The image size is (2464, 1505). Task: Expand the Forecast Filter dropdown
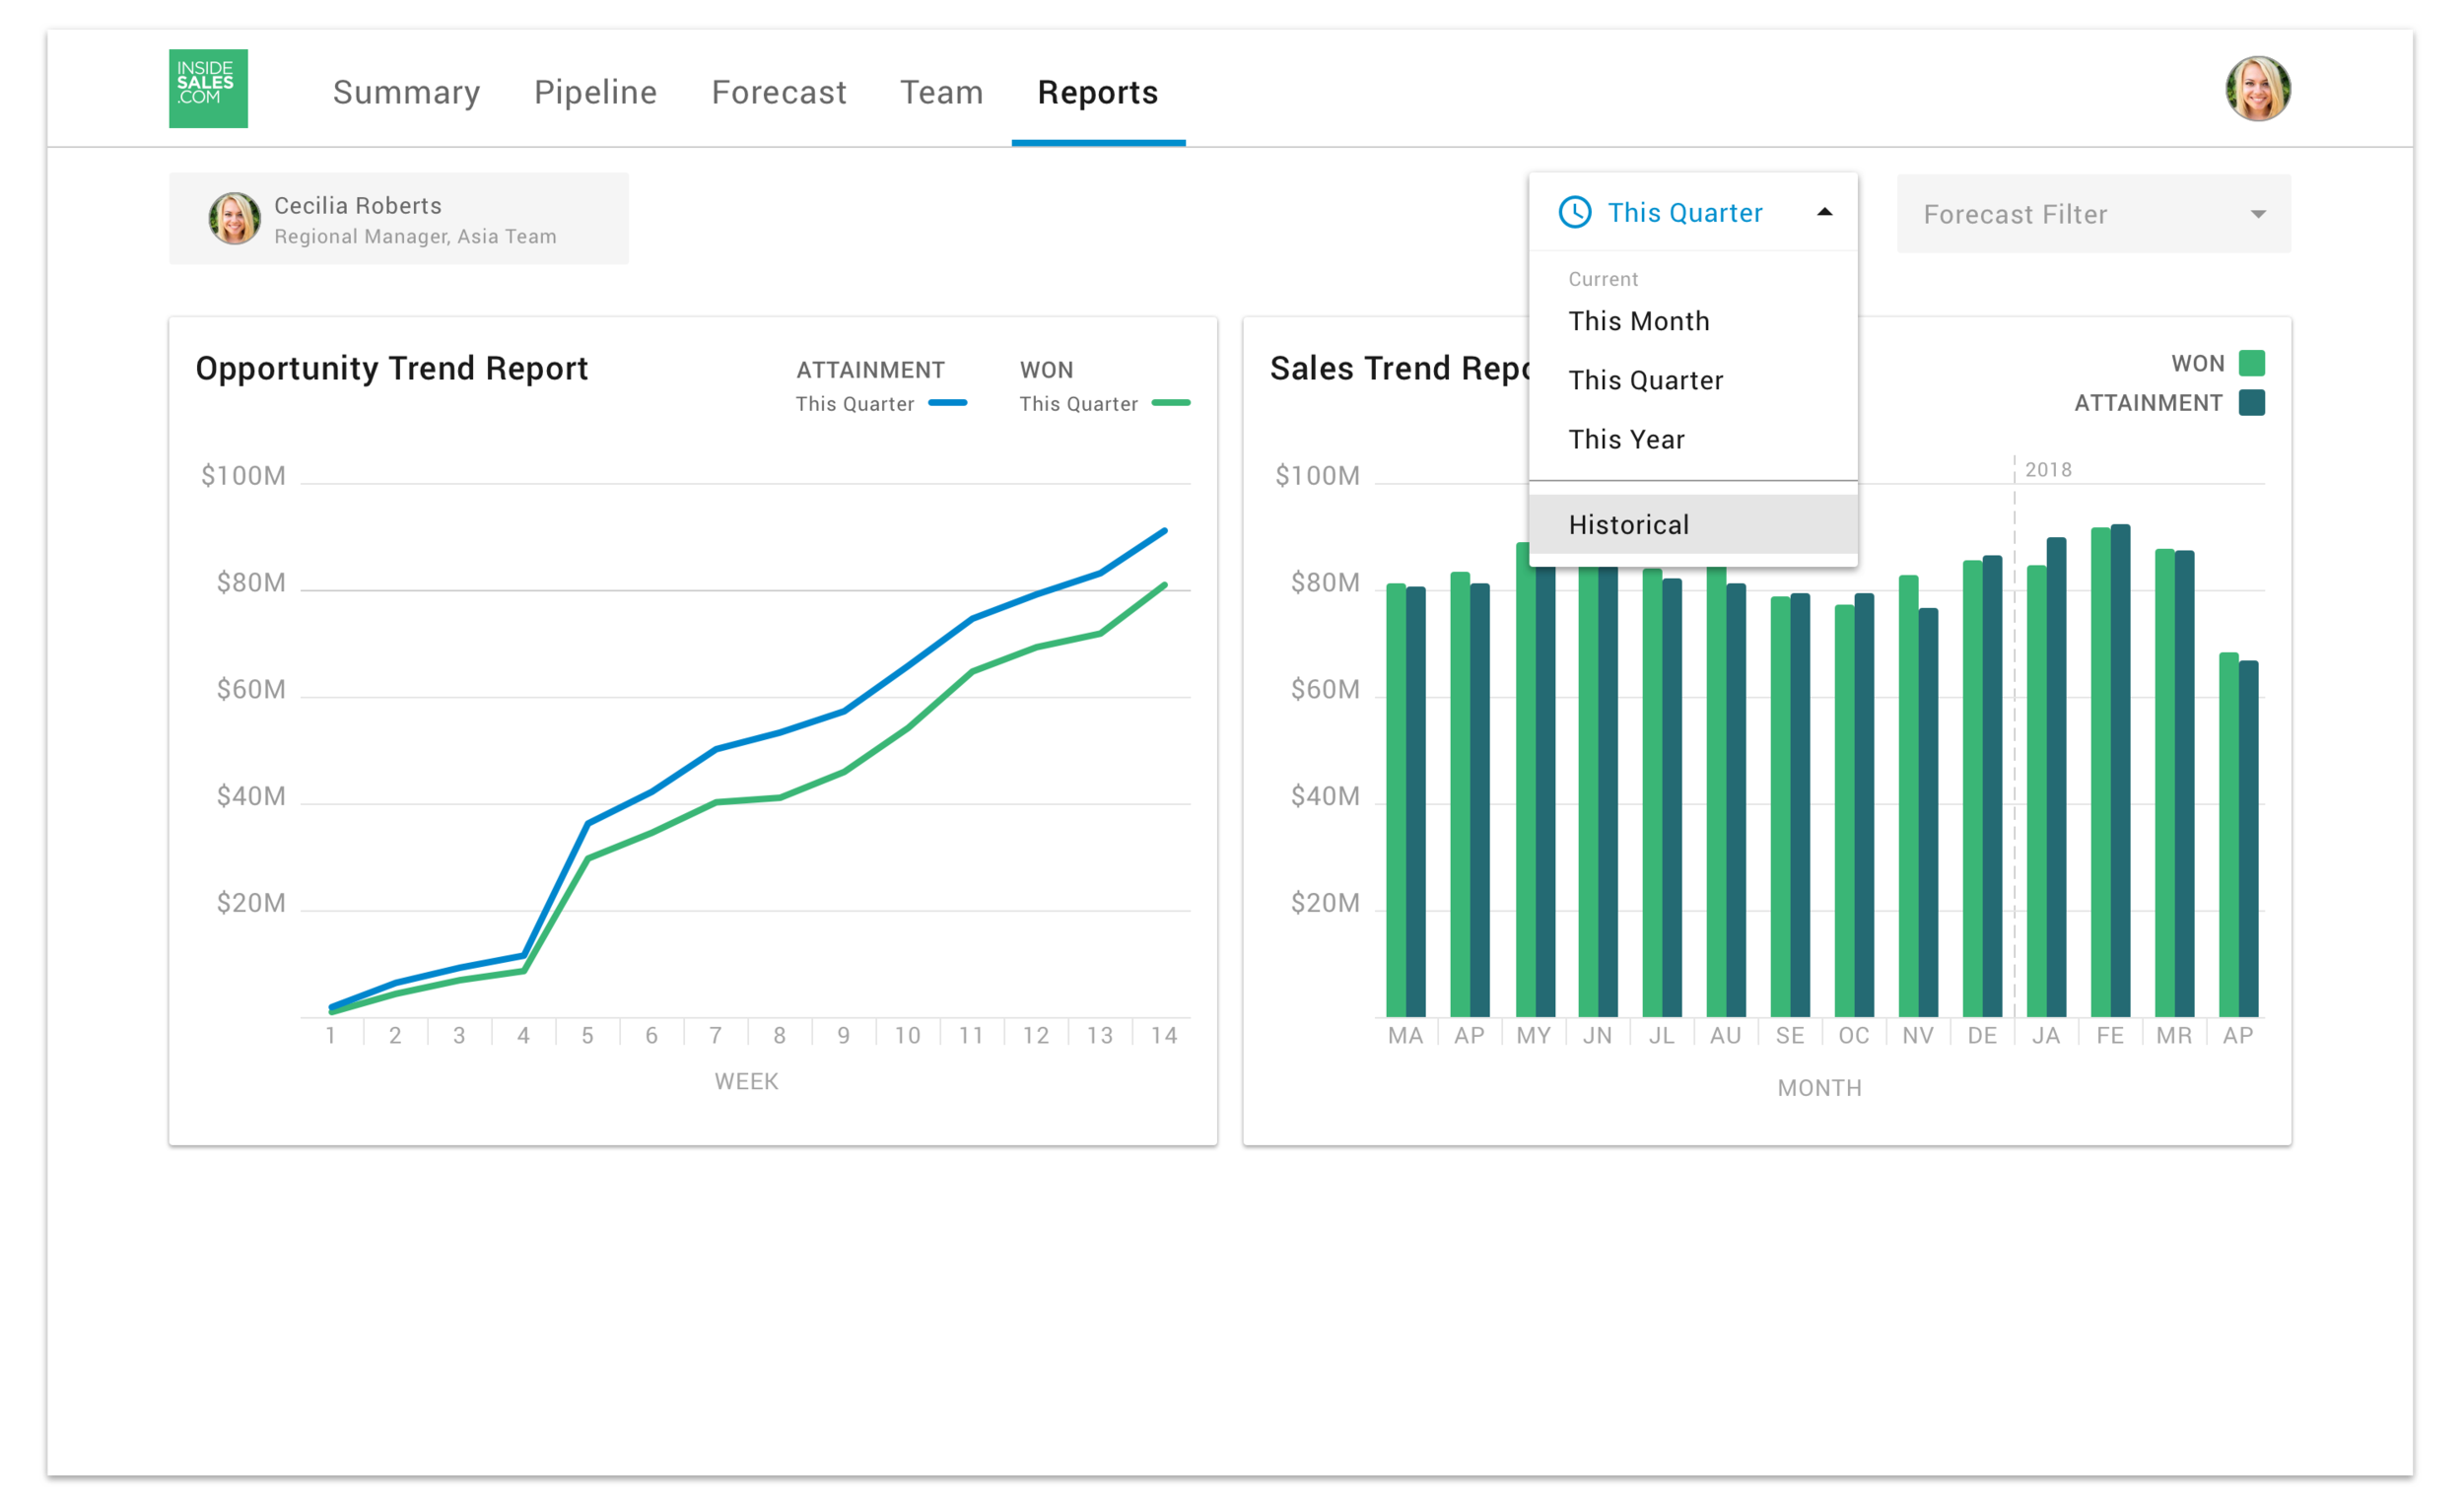[2257, 214]
